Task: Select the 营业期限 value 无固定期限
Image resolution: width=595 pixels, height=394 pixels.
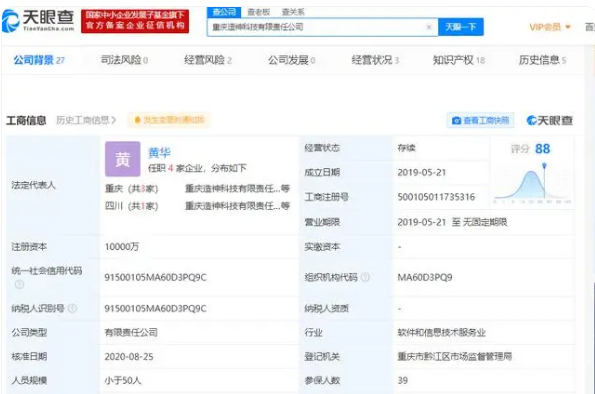Action: pos(485,222)
